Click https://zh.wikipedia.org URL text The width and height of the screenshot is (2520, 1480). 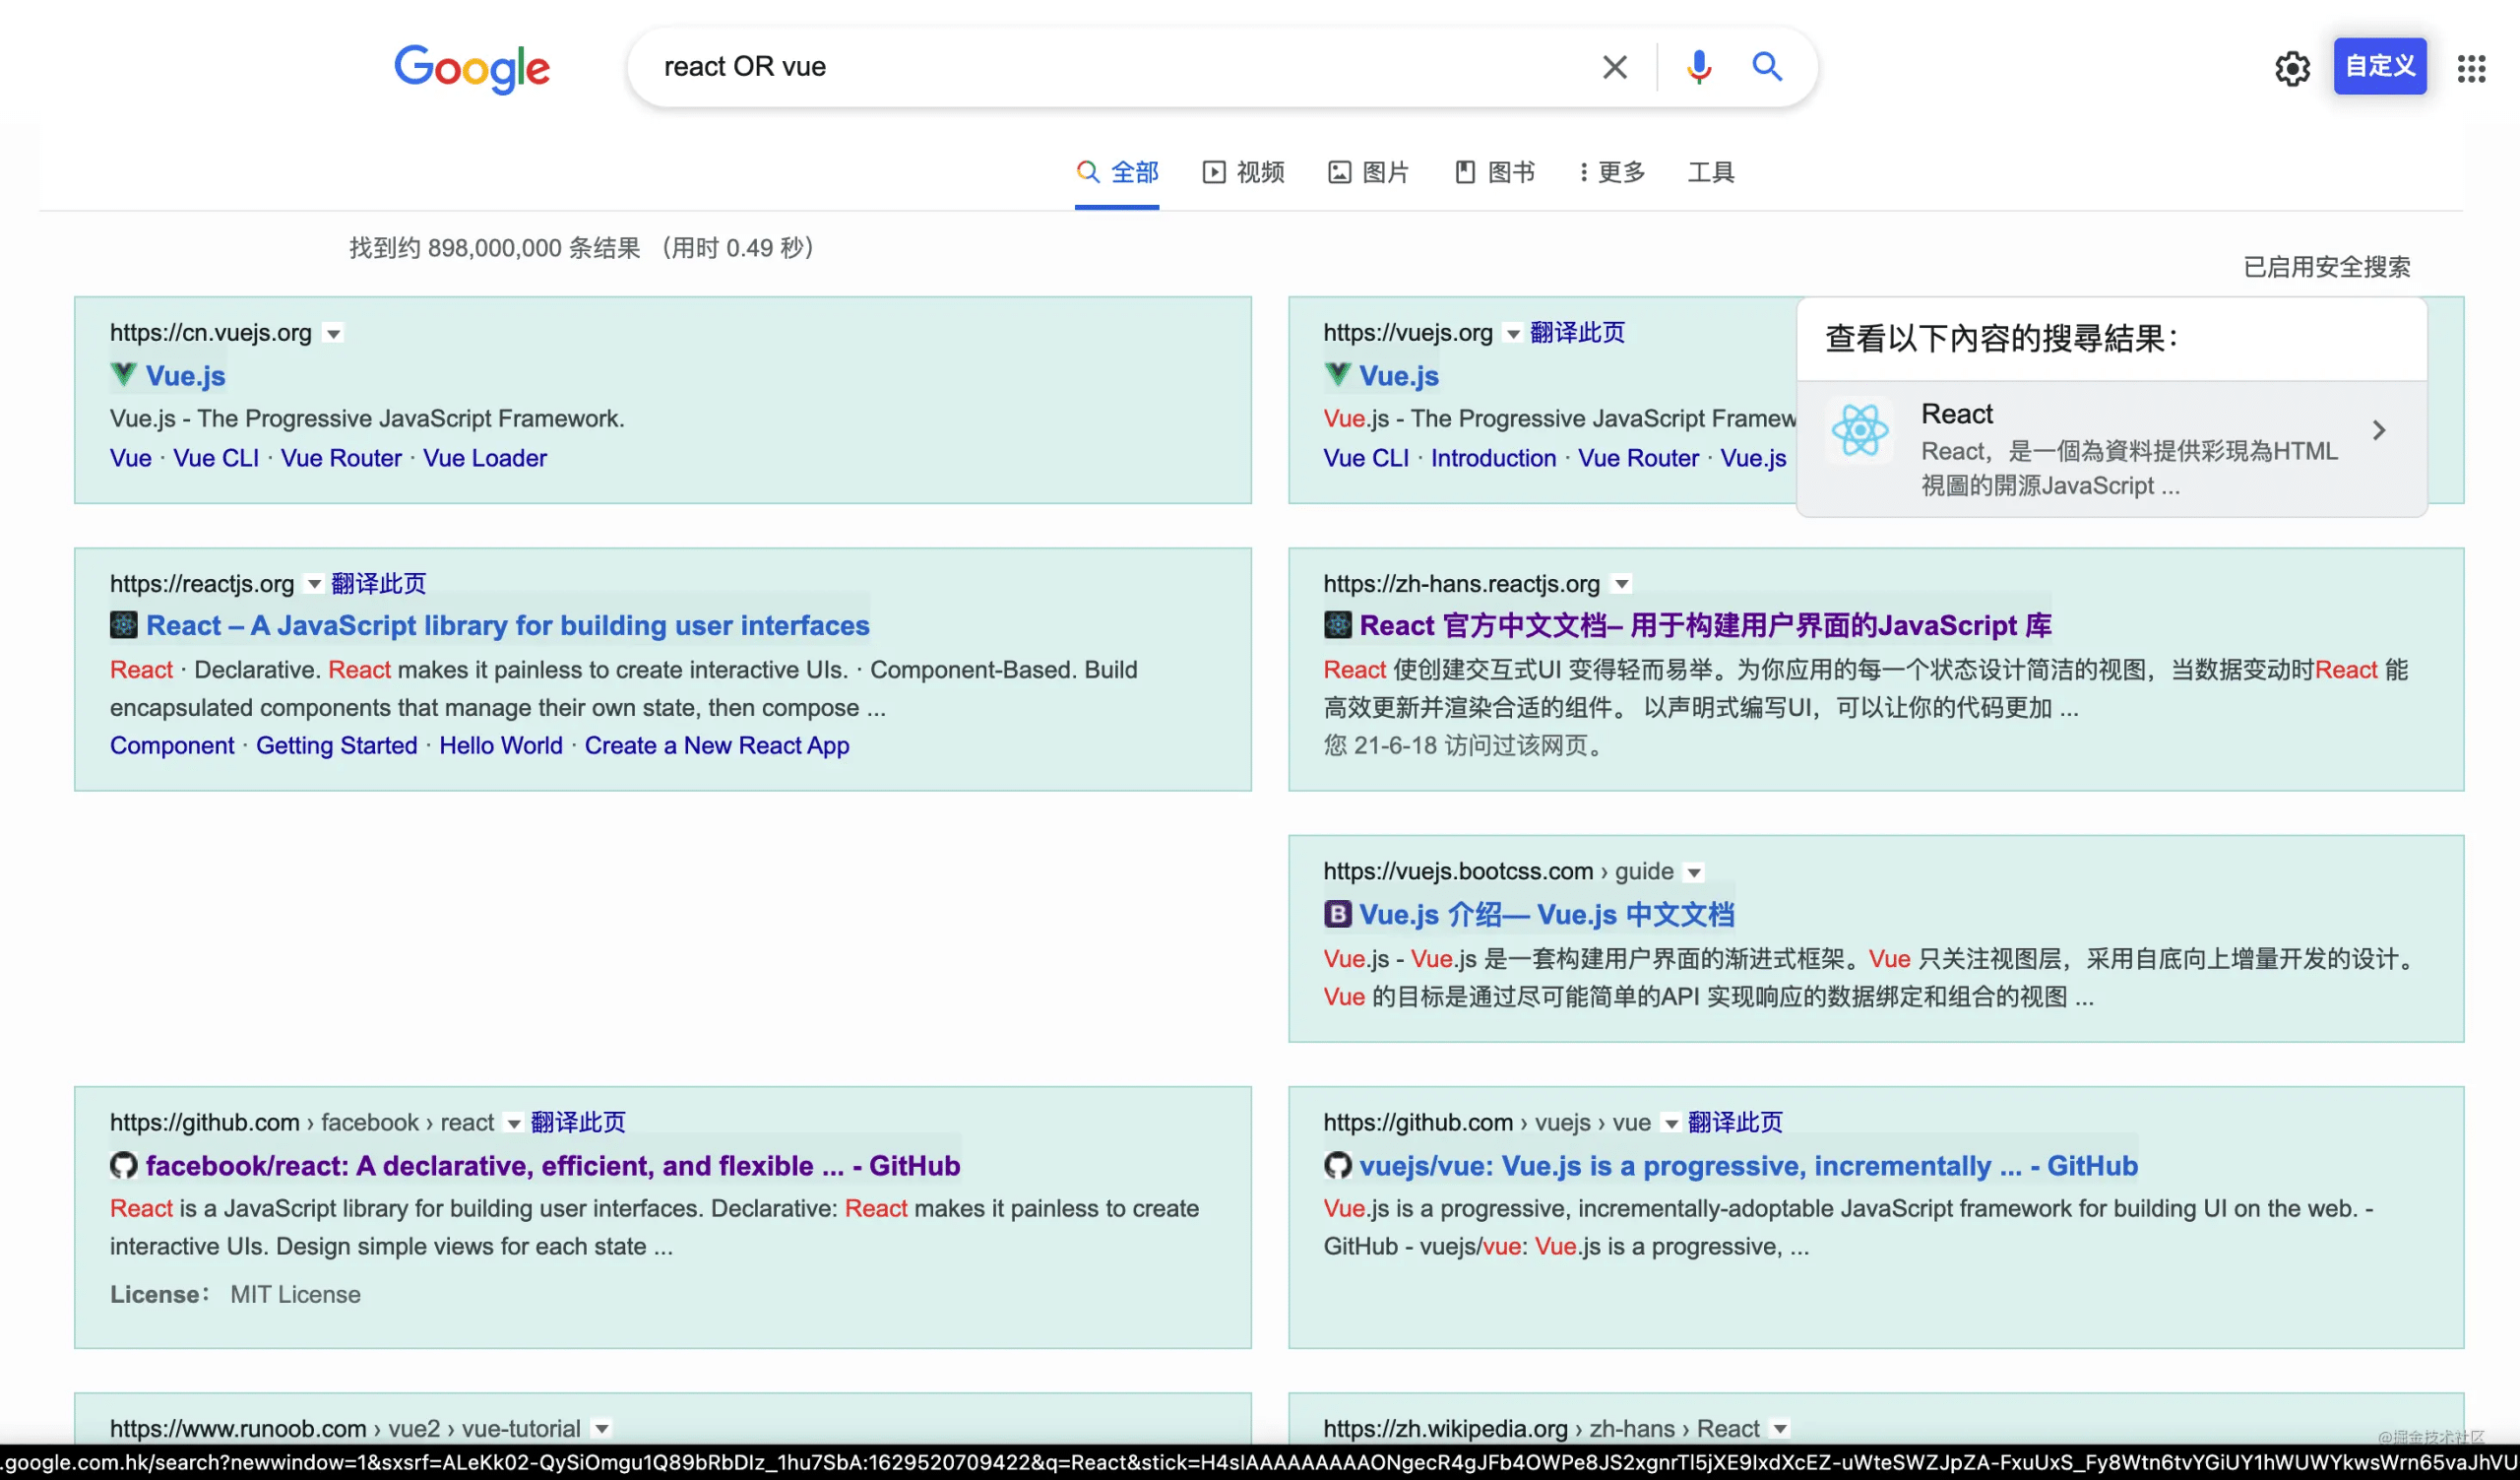(x=1446, y=1428)
